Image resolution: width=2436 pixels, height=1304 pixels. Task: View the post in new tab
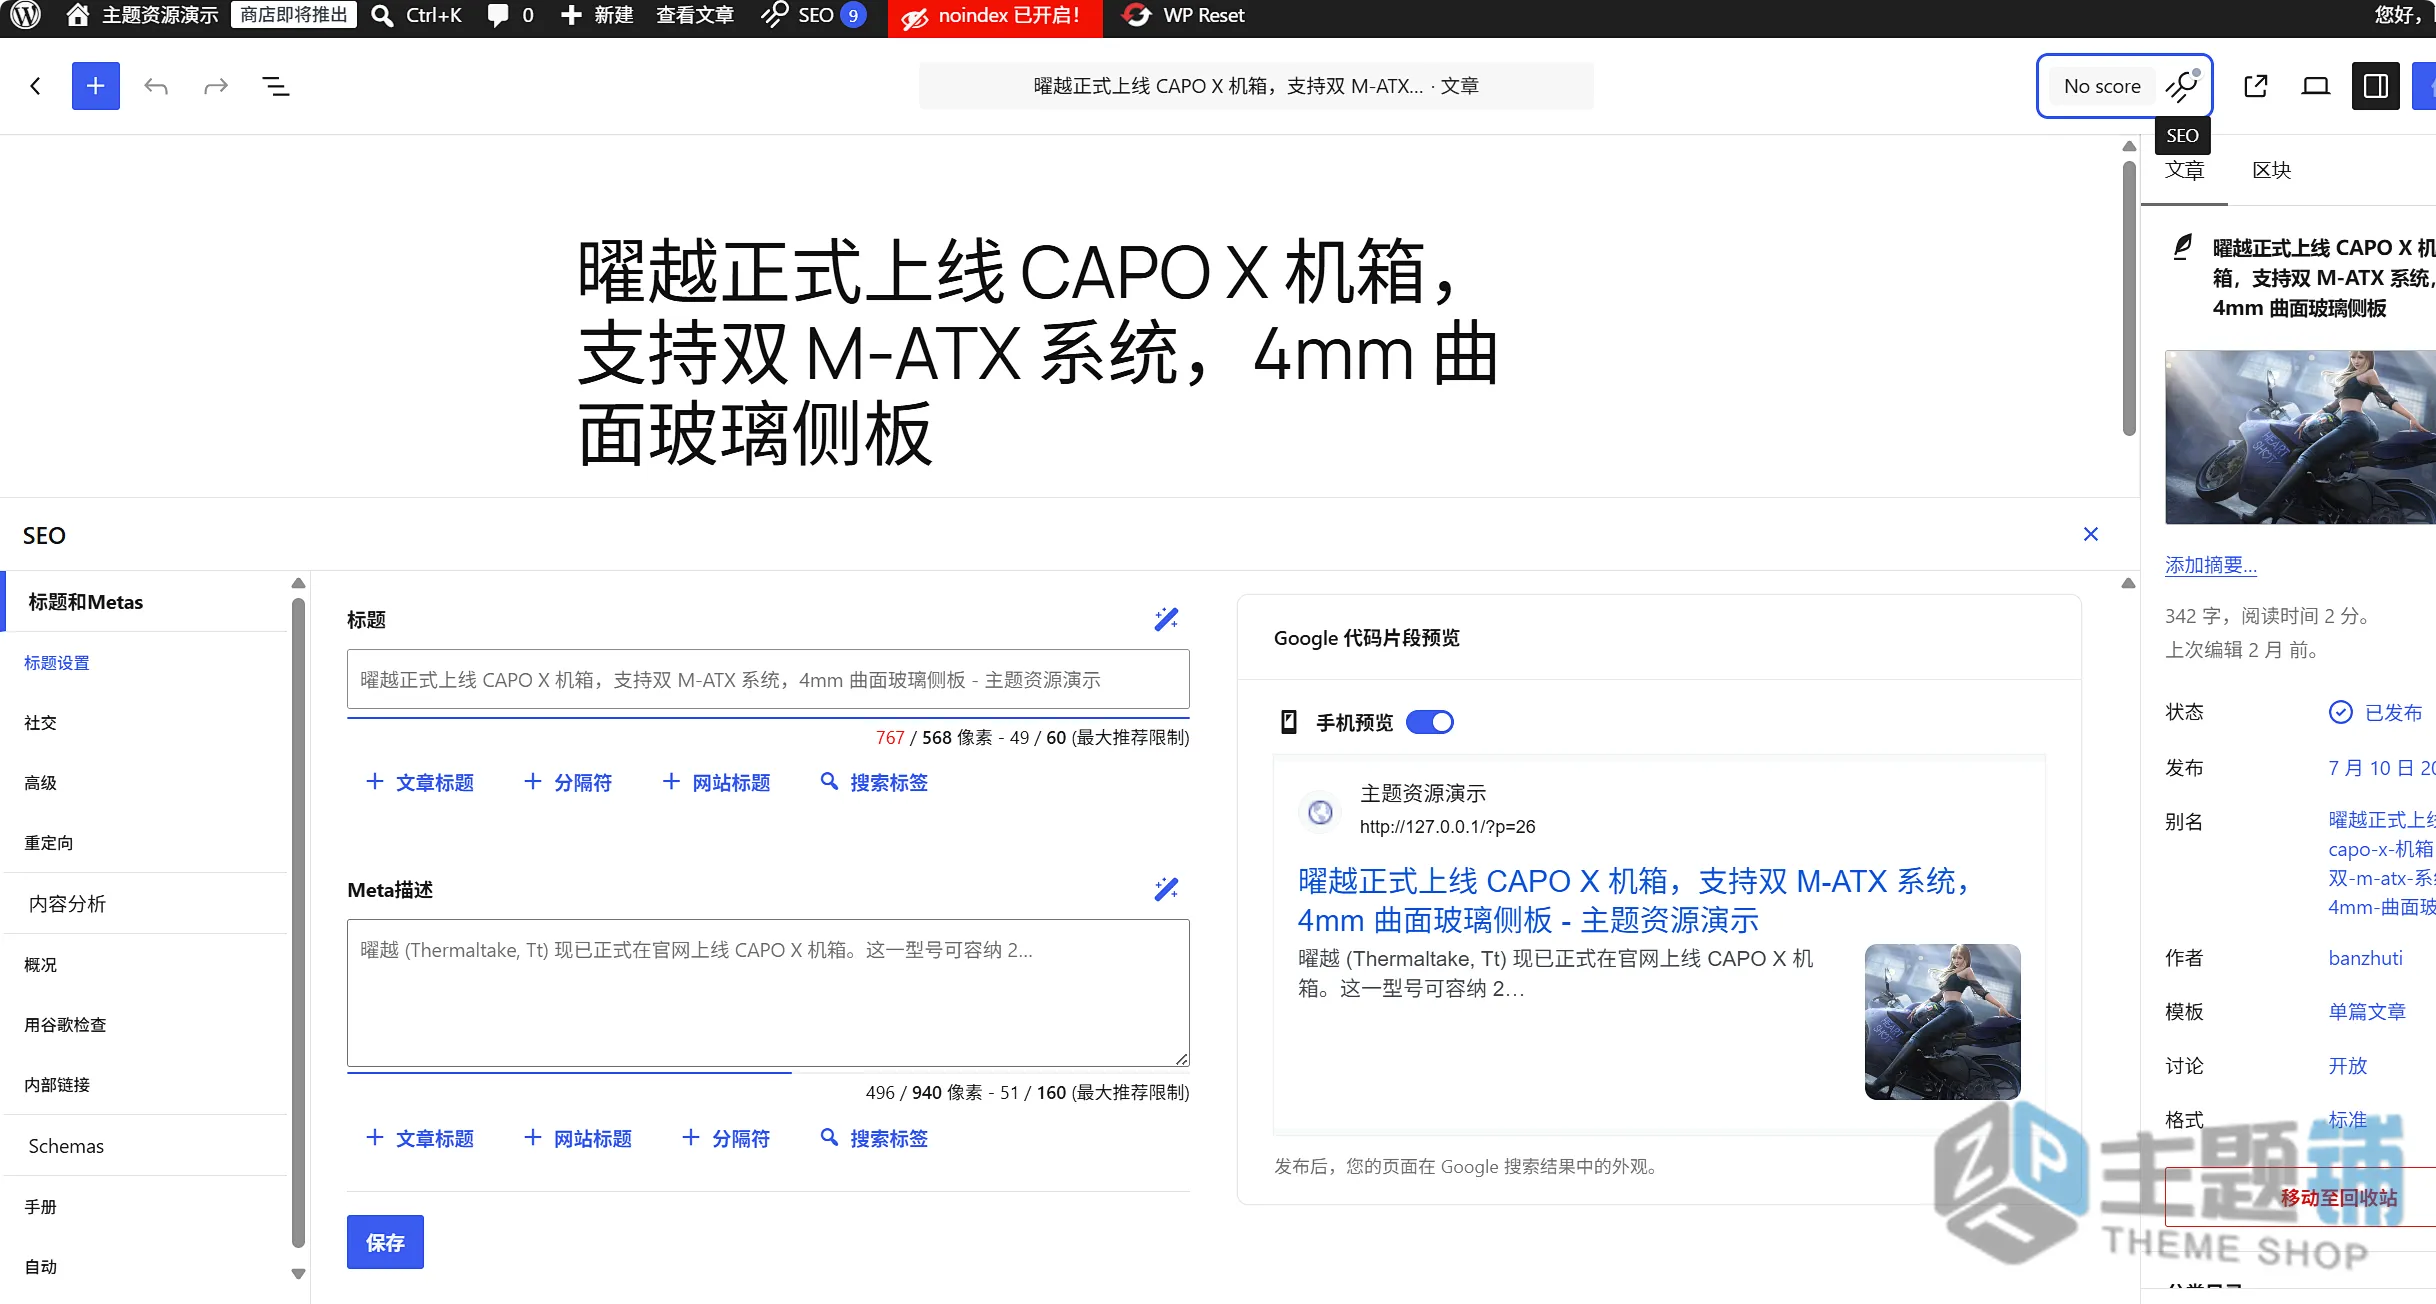(x=2256, y=86)
